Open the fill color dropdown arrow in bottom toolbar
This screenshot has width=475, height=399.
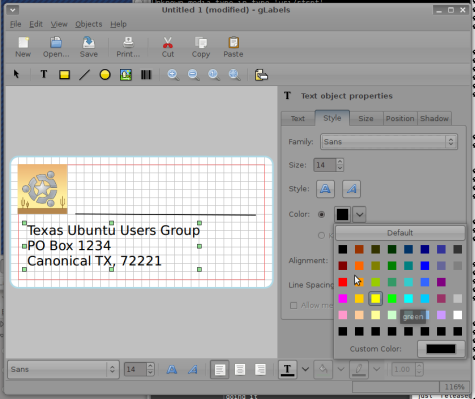(341, 369)
